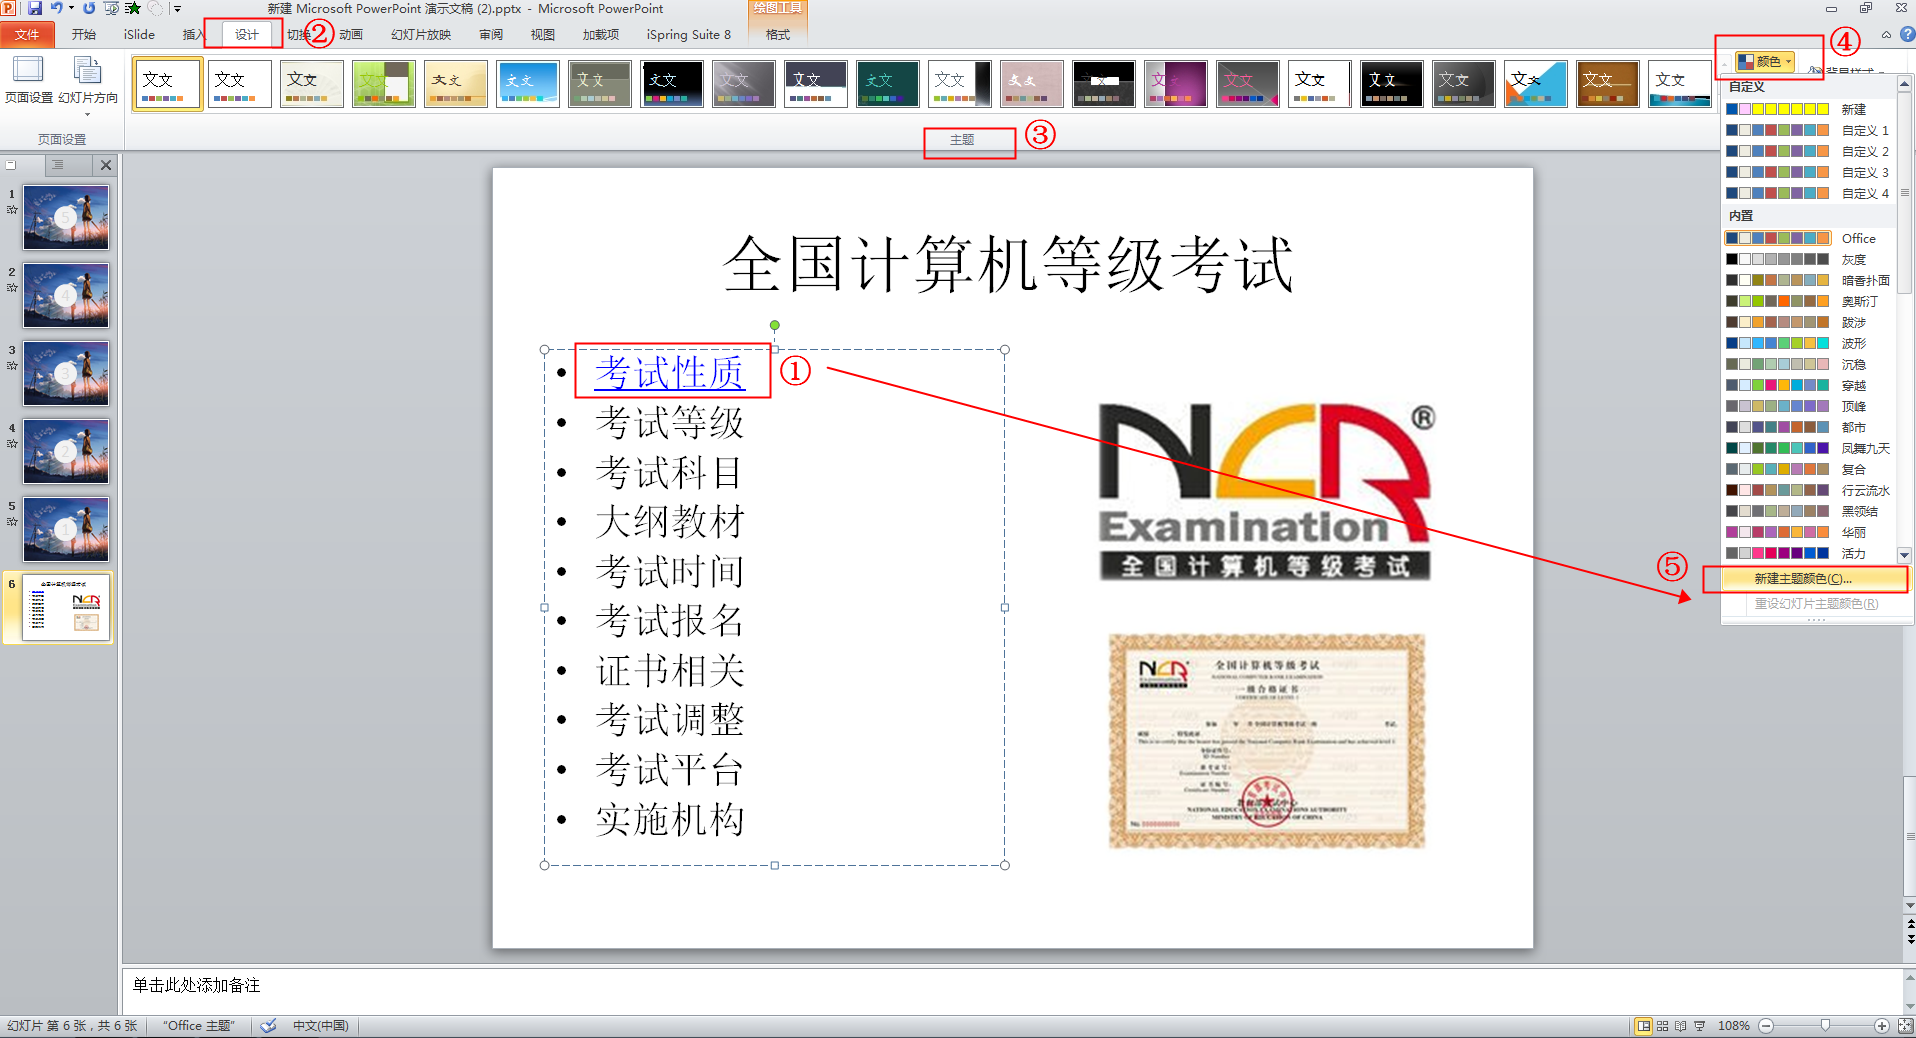Apply the light blue sky theme
Image resolution: width=1916 pixels, height=1038 pixels.
527,83
